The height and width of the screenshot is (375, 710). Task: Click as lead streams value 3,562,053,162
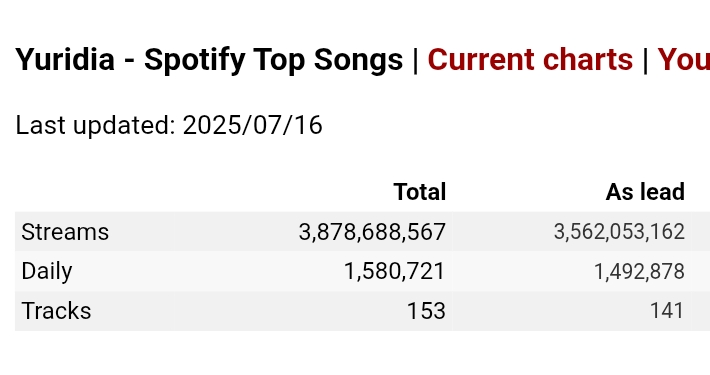619,232
